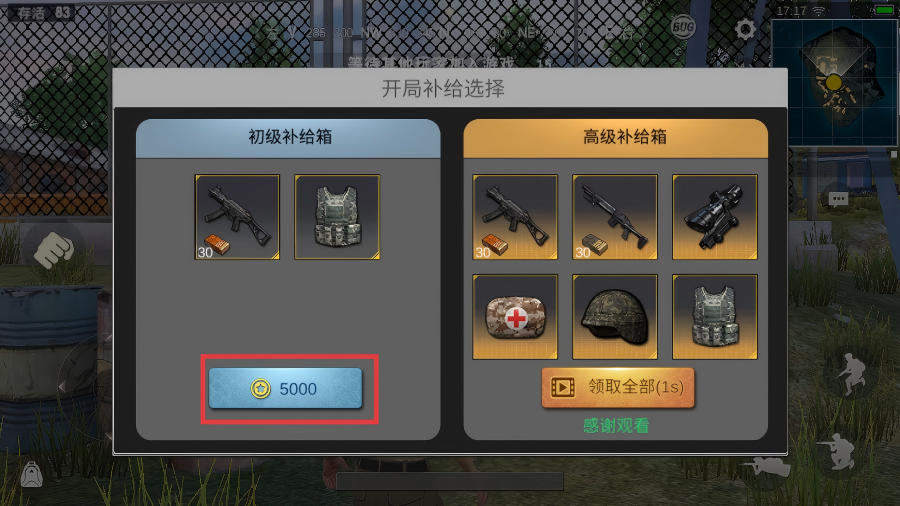Image resolution: width=900 pixels, height=506 pixels.
Task: Choose the camouflage helmet item
Action: pyautogui.click(x=615, y=317)
